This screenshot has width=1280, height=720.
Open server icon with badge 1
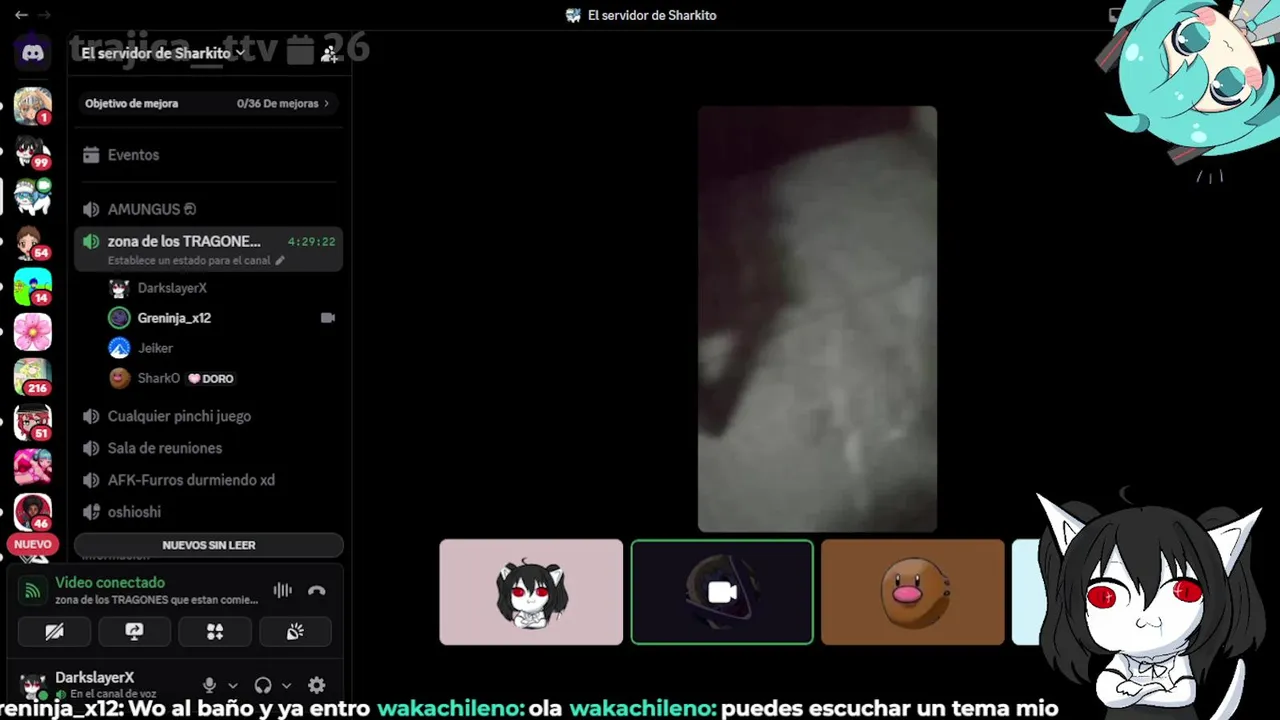(x=33, y=106)
